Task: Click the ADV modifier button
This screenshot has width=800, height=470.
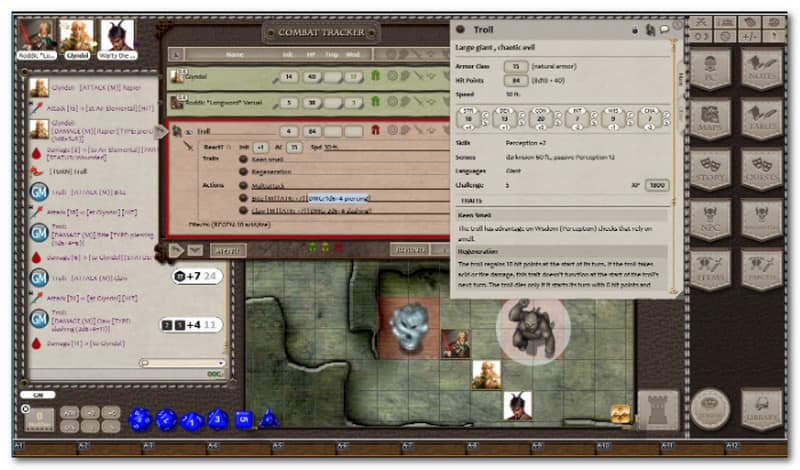Action: tap(70, 412)
